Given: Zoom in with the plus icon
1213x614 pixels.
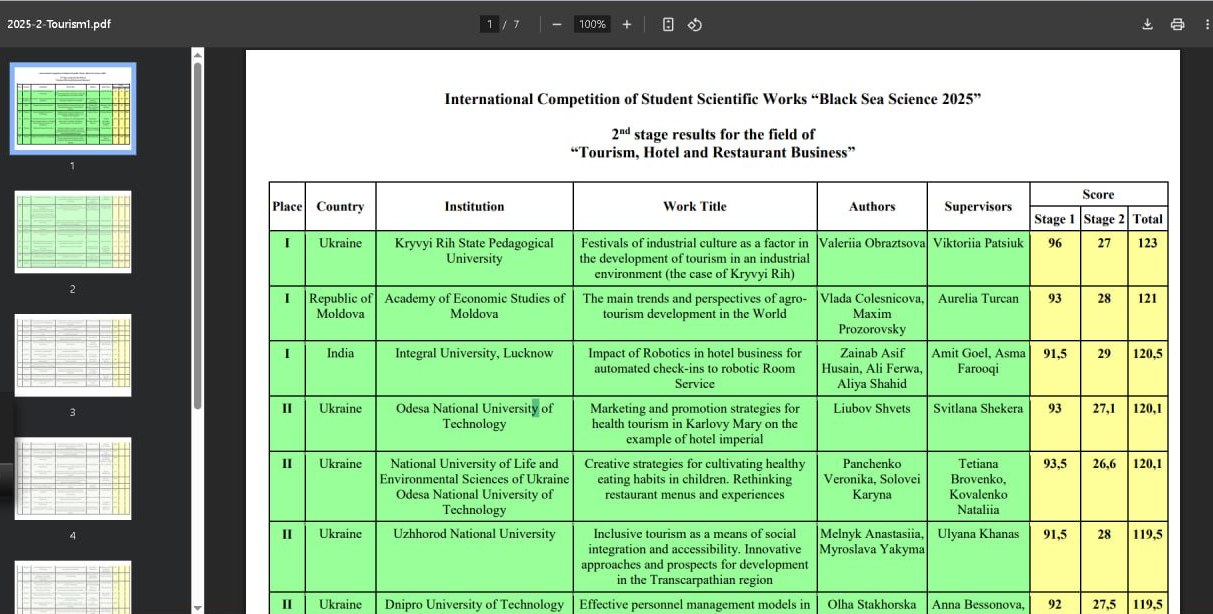Looking at the screenshot, I should [x=627, y=24].
